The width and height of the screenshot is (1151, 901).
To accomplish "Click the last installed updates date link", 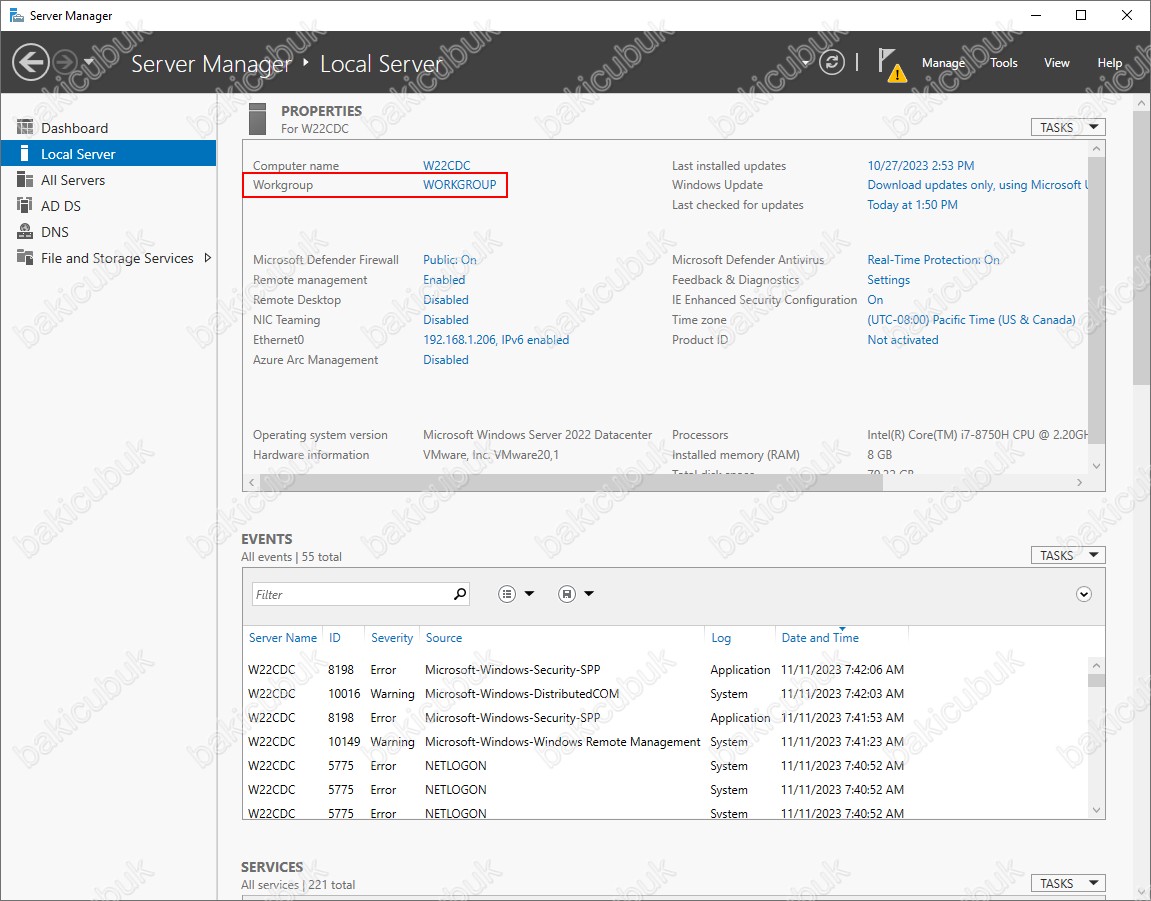I will click(921, 166).
